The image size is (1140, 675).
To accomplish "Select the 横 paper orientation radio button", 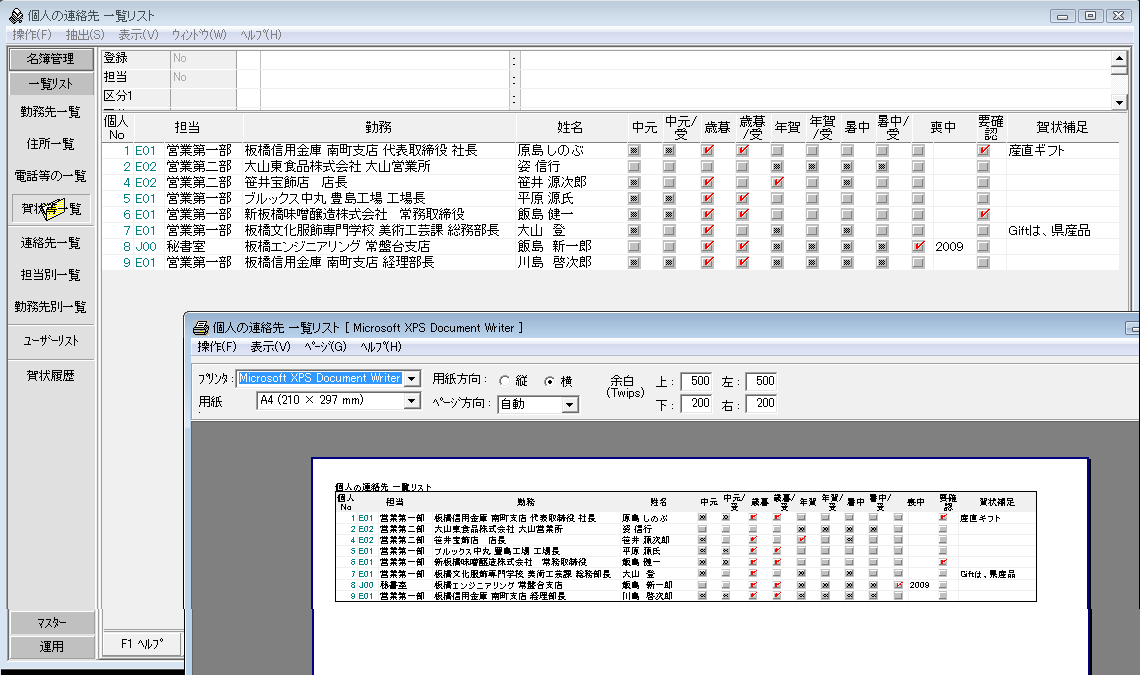I will tap(549, 380).
